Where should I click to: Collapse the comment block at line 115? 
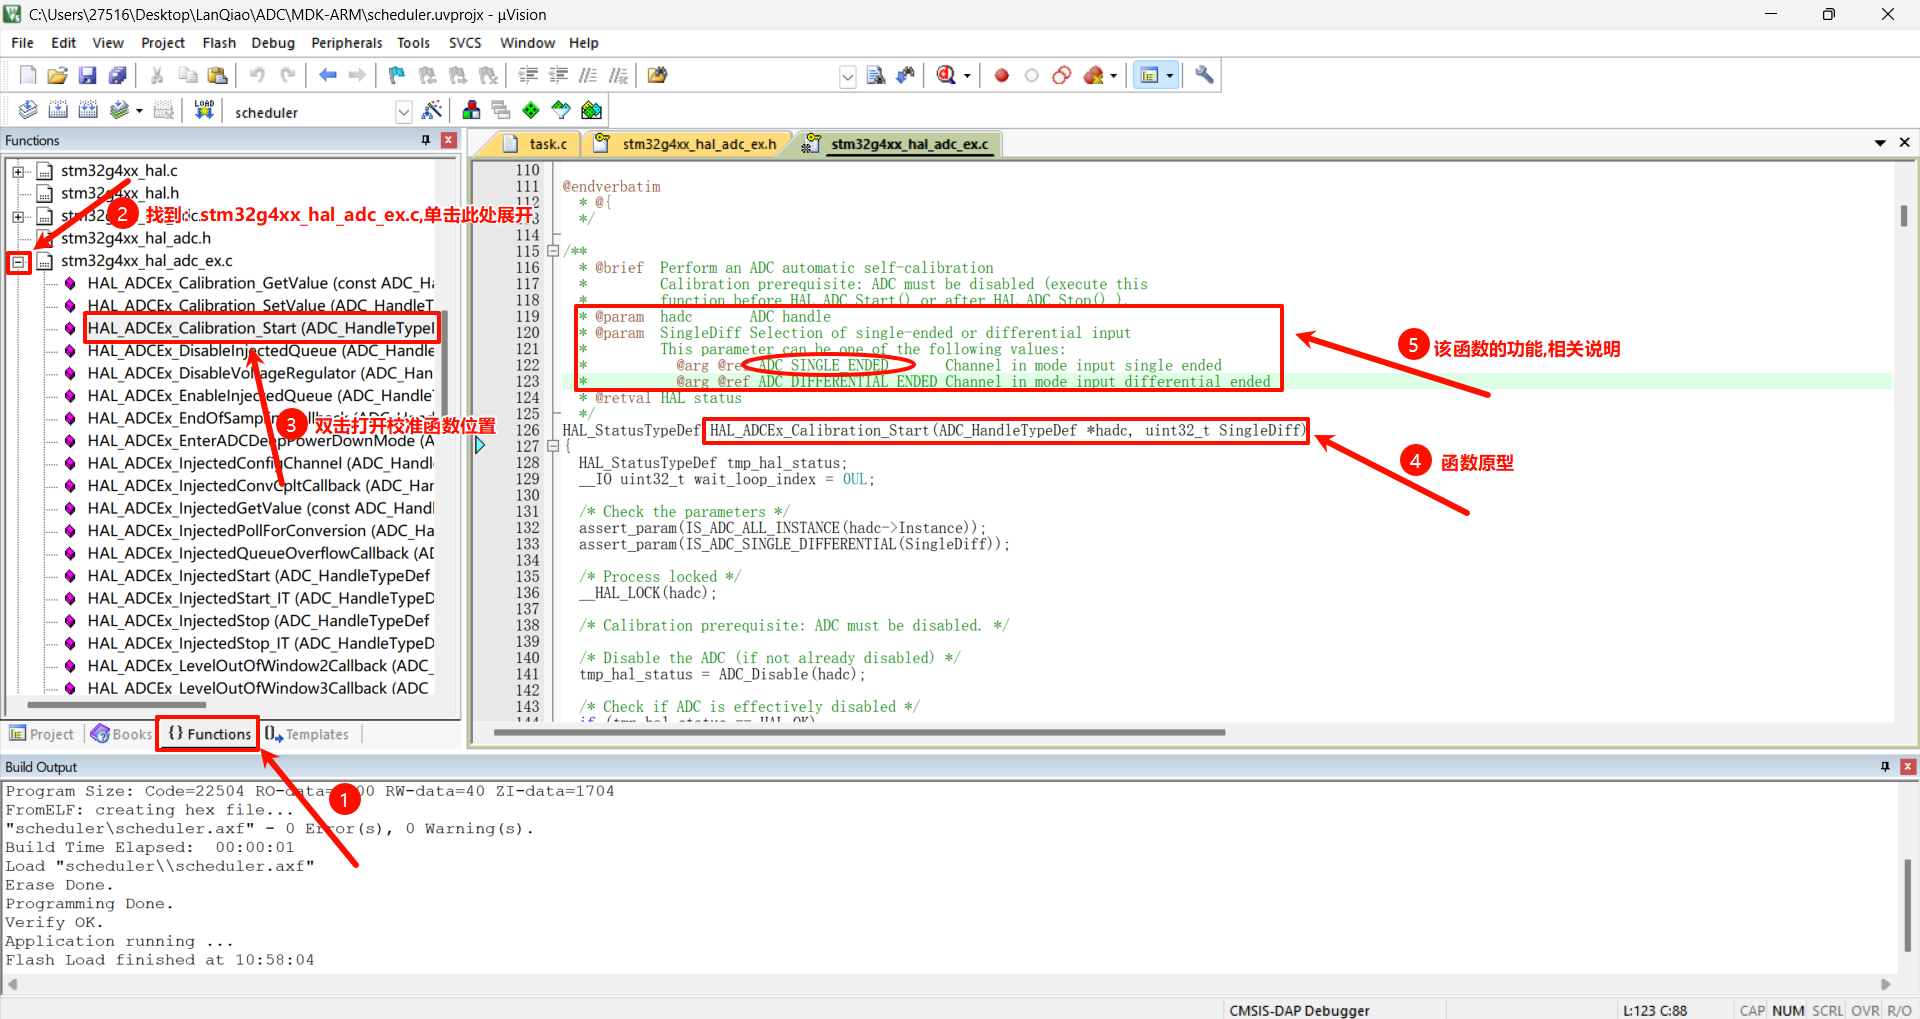click(552, 251)
